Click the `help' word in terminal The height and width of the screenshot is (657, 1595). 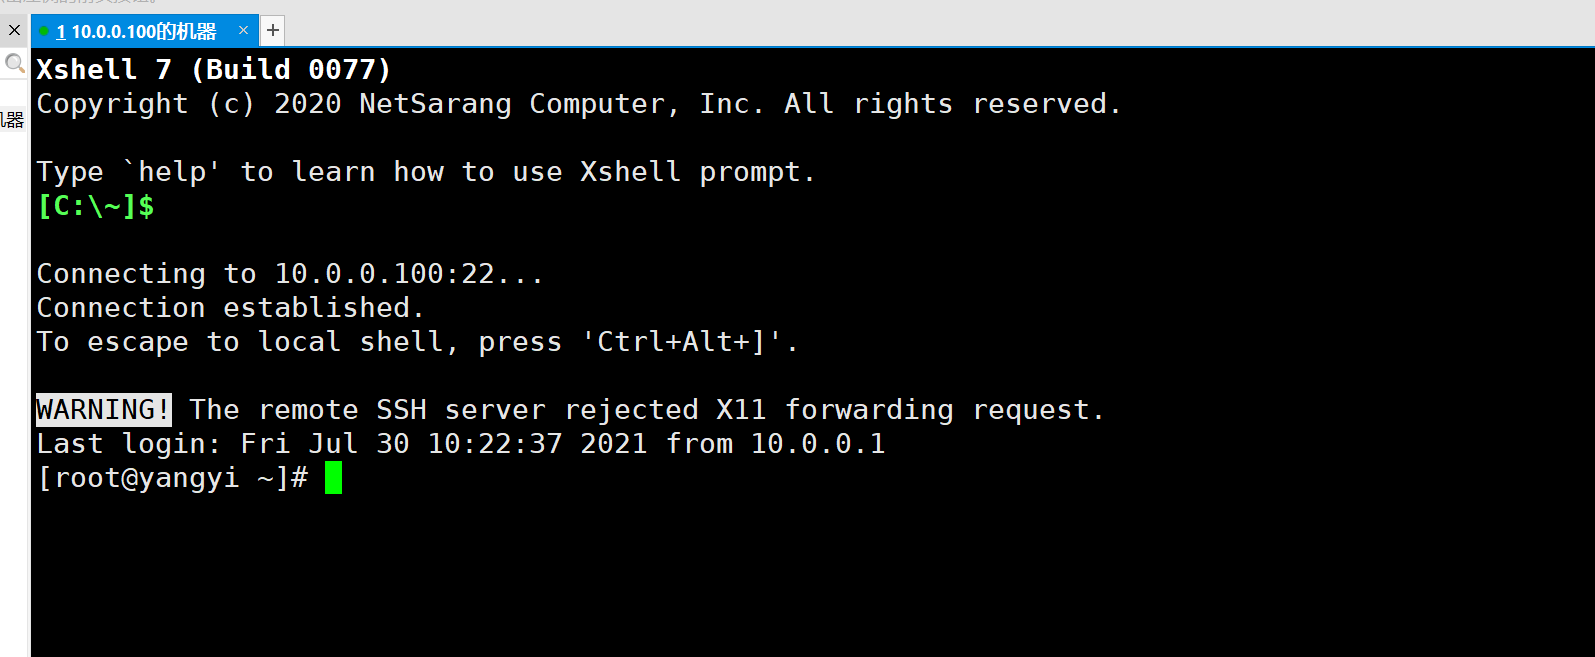[172, 172]
